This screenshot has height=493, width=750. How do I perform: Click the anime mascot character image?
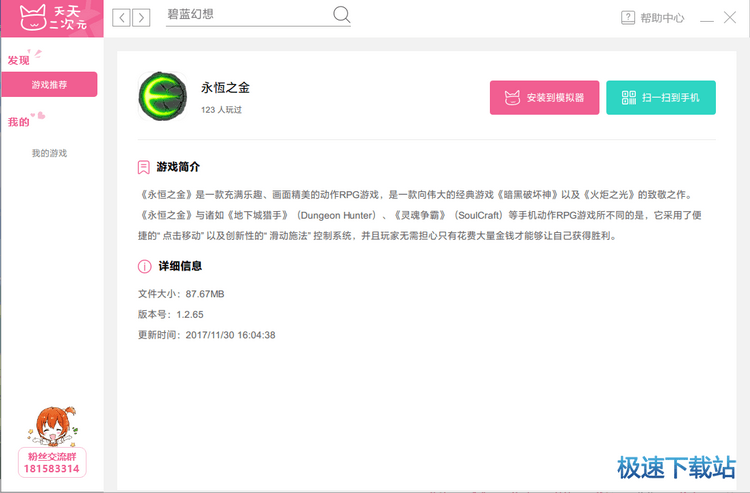pos(52,427)
